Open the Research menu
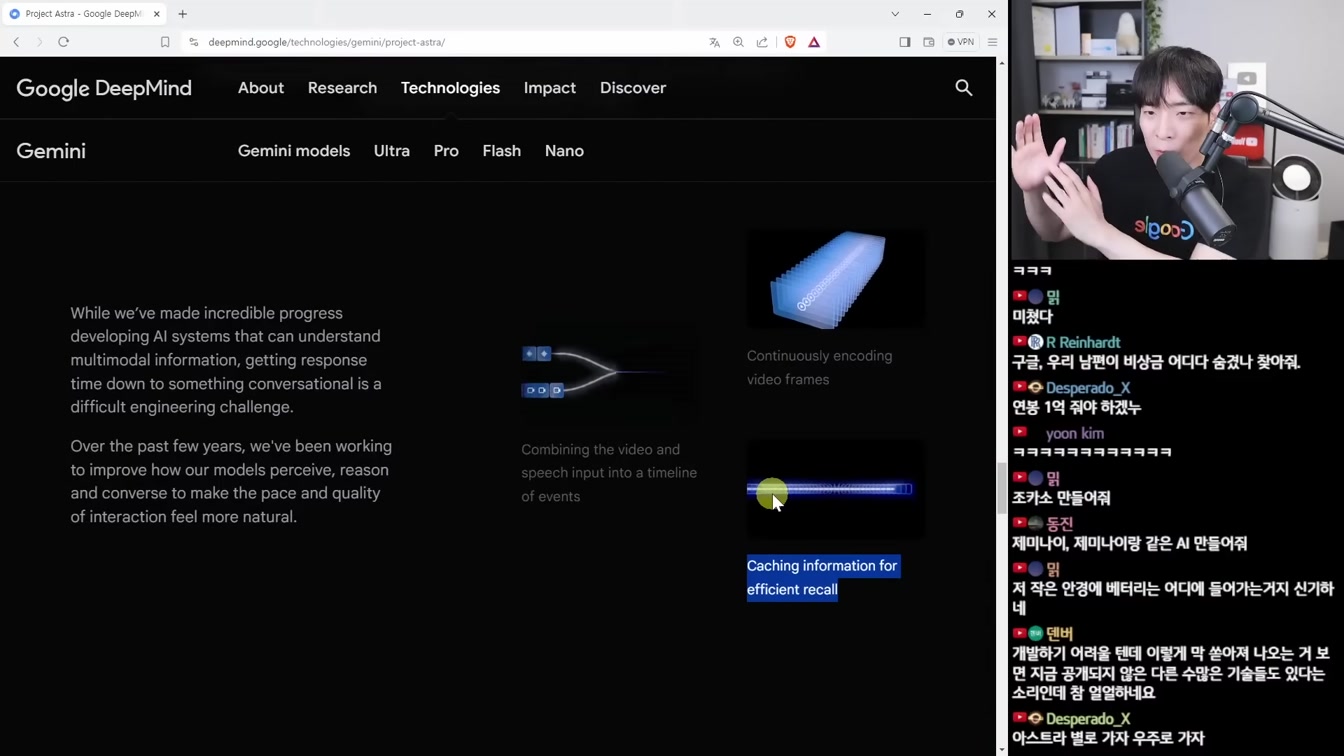This screenshot has width=1344, height=756. [342, 88]
